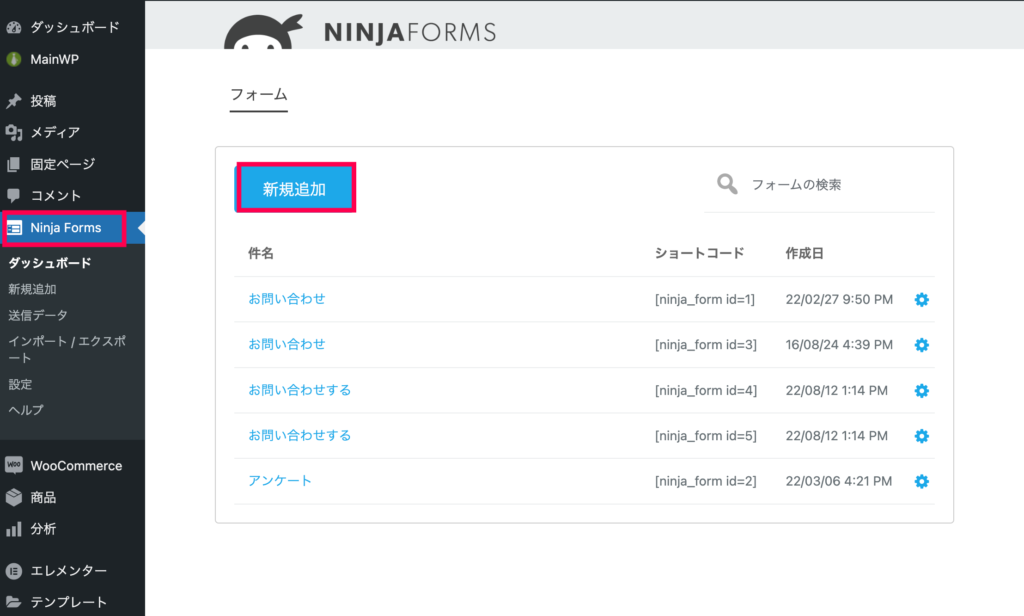Click the bar chart icon beside 分析

tap(14, 529)
